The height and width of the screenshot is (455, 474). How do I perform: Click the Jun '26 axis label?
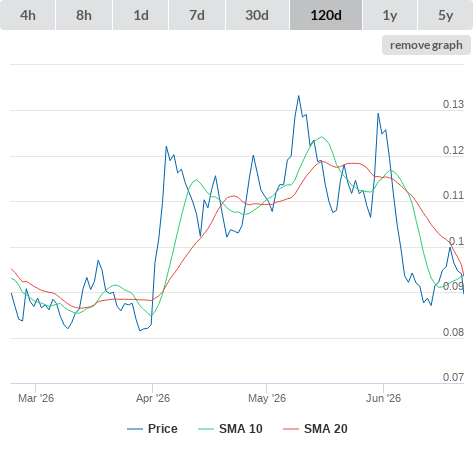(x=383, y=398)
